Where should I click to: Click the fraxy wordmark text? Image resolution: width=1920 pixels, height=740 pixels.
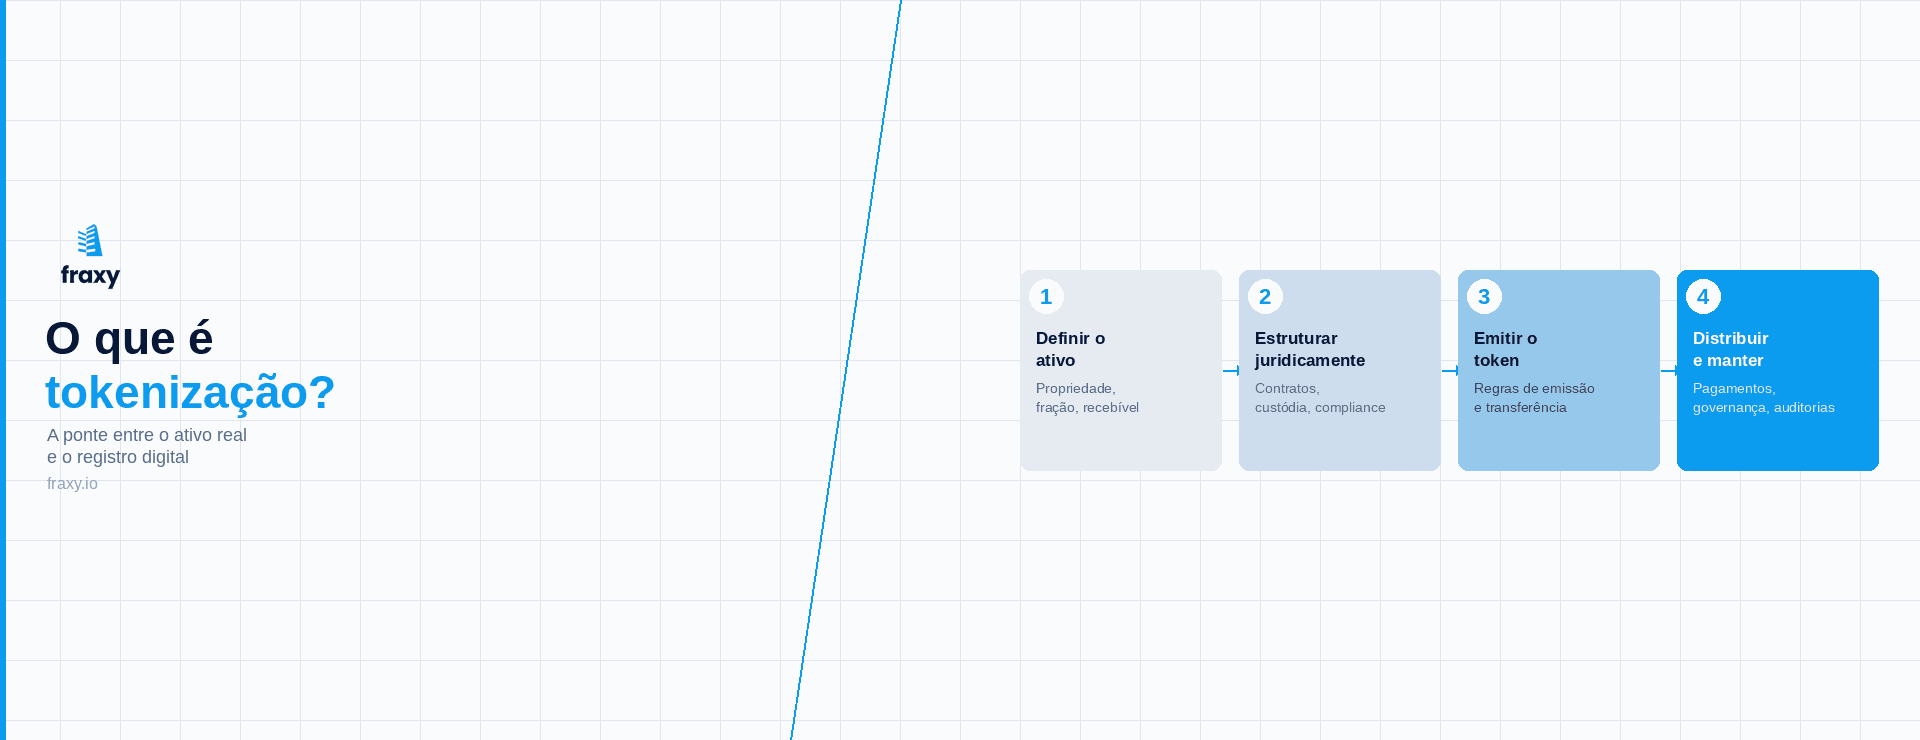90,276
